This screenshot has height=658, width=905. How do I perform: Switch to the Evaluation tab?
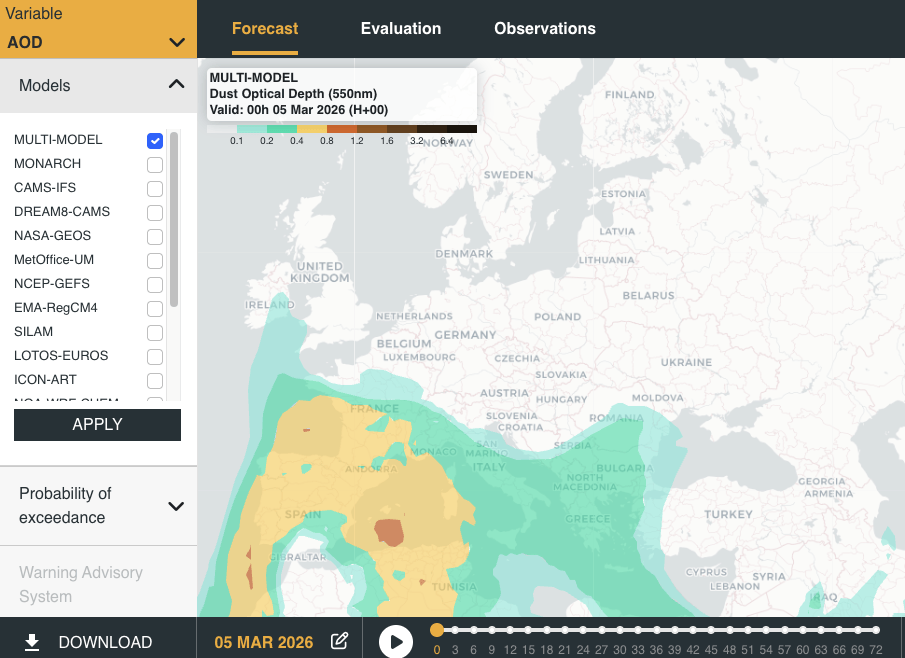(x=400, y=29)
